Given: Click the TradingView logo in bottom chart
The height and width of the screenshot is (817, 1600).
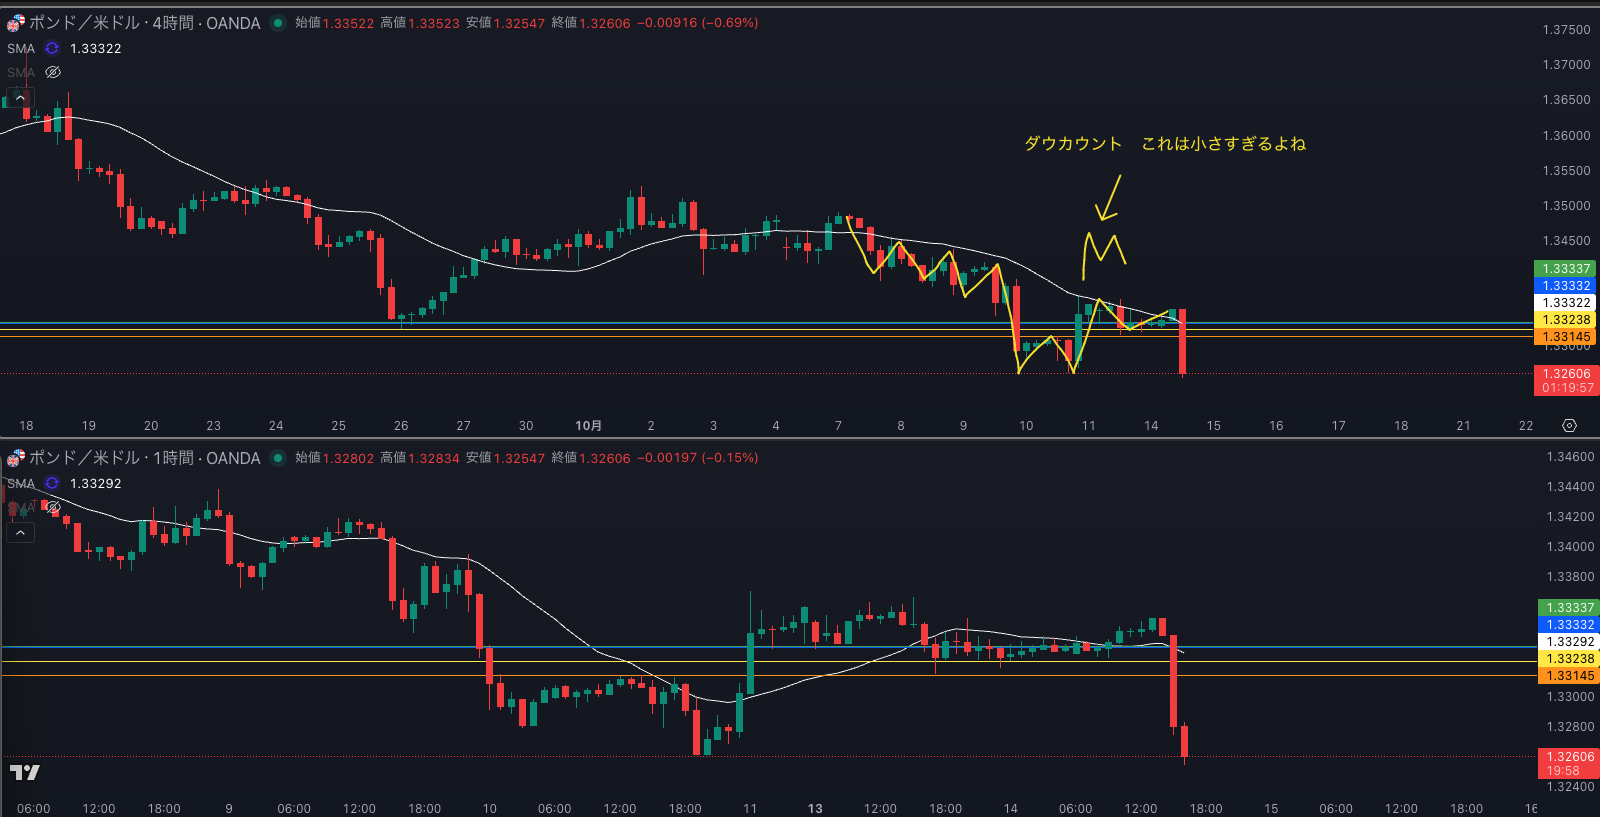Looking at the screenshot, I should (x=24, y=772).
